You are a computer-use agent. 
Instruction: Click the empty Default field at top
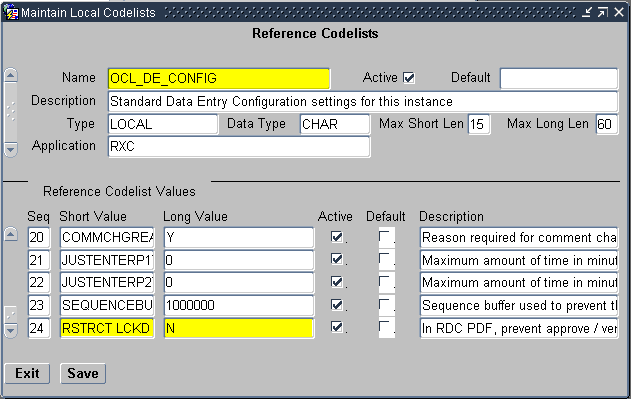(559, 78)
